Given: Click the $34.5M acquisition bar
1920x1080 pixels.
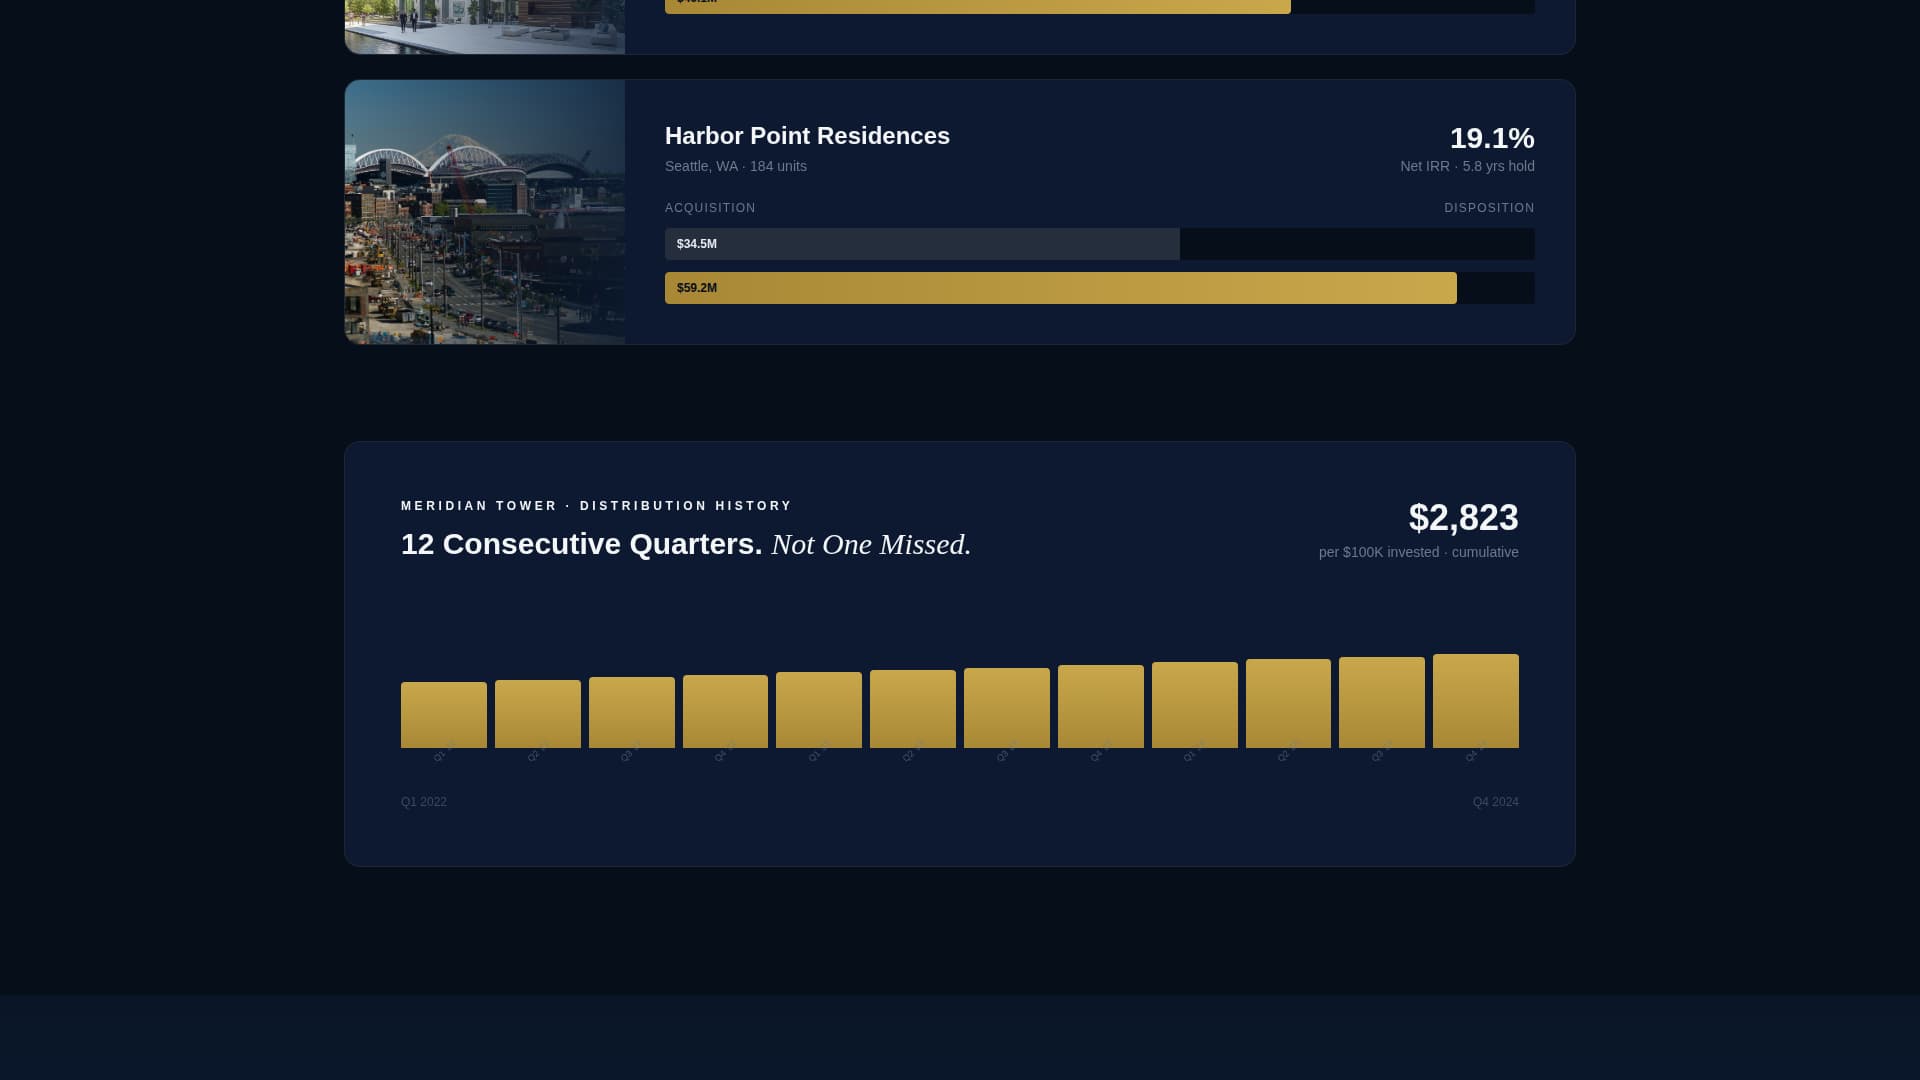Looking at the screenshot, I should 922,244.
